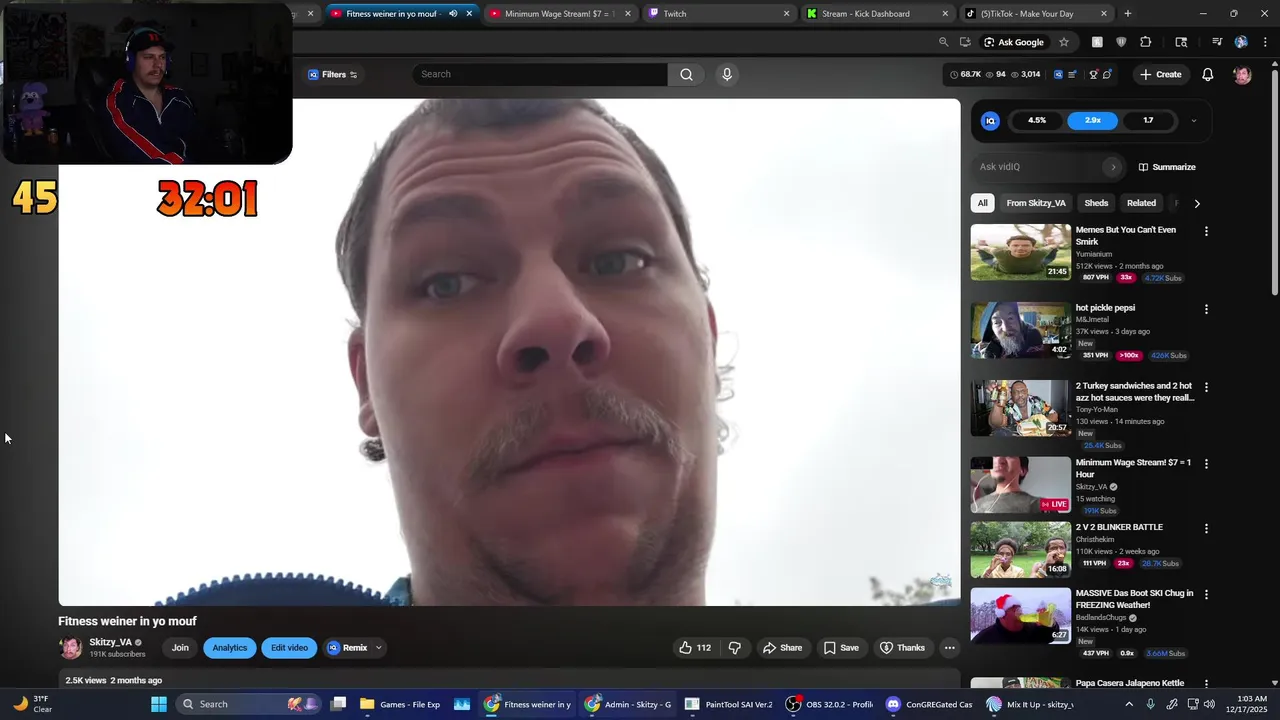Select the Related filter chip
The height and width of the screenshot is (720, 1280).
tap(1141, 203)
